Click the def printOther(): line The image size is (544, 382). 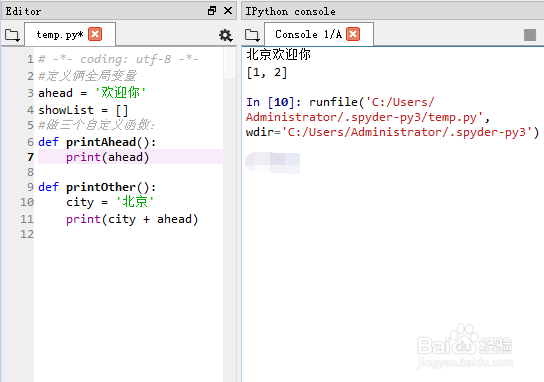click(x=97, y=187)
